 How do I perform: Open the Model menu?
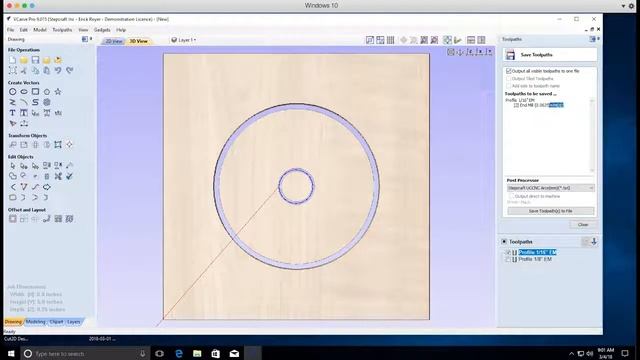click(40, 30)
